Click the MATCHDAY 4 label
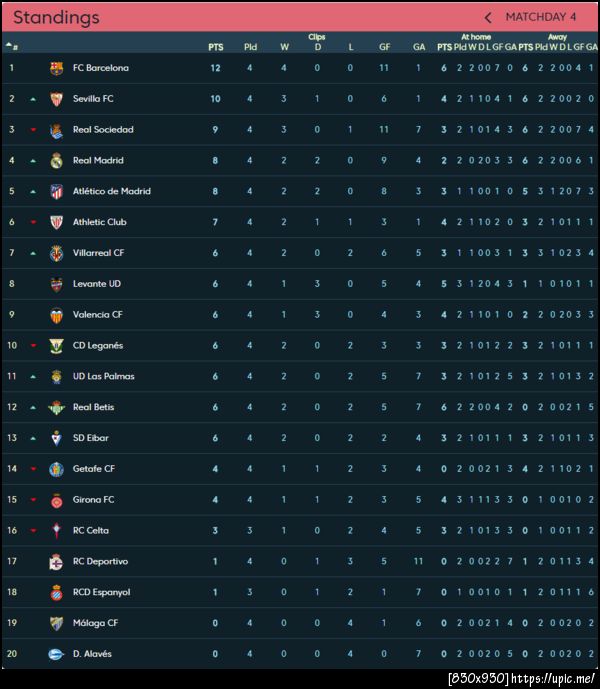This screenshot has width=600, height=689. pyautogui.click(x=541, y=17)
